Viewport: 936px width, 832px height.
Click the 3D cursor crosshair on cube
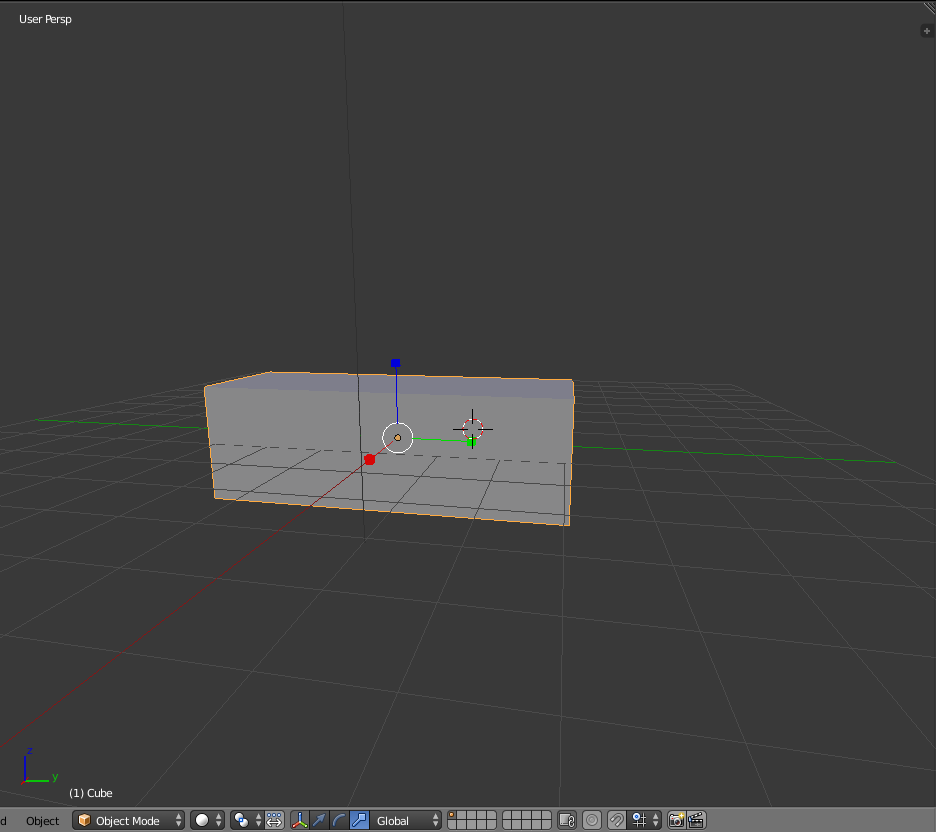coord(473,428)
